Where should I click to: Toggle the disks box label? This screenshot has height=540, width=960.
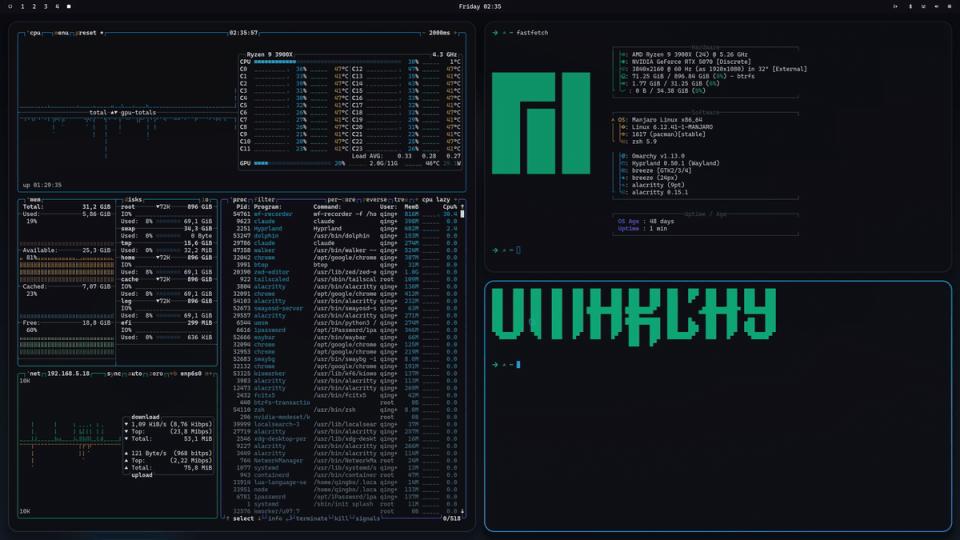click(133, 200)
